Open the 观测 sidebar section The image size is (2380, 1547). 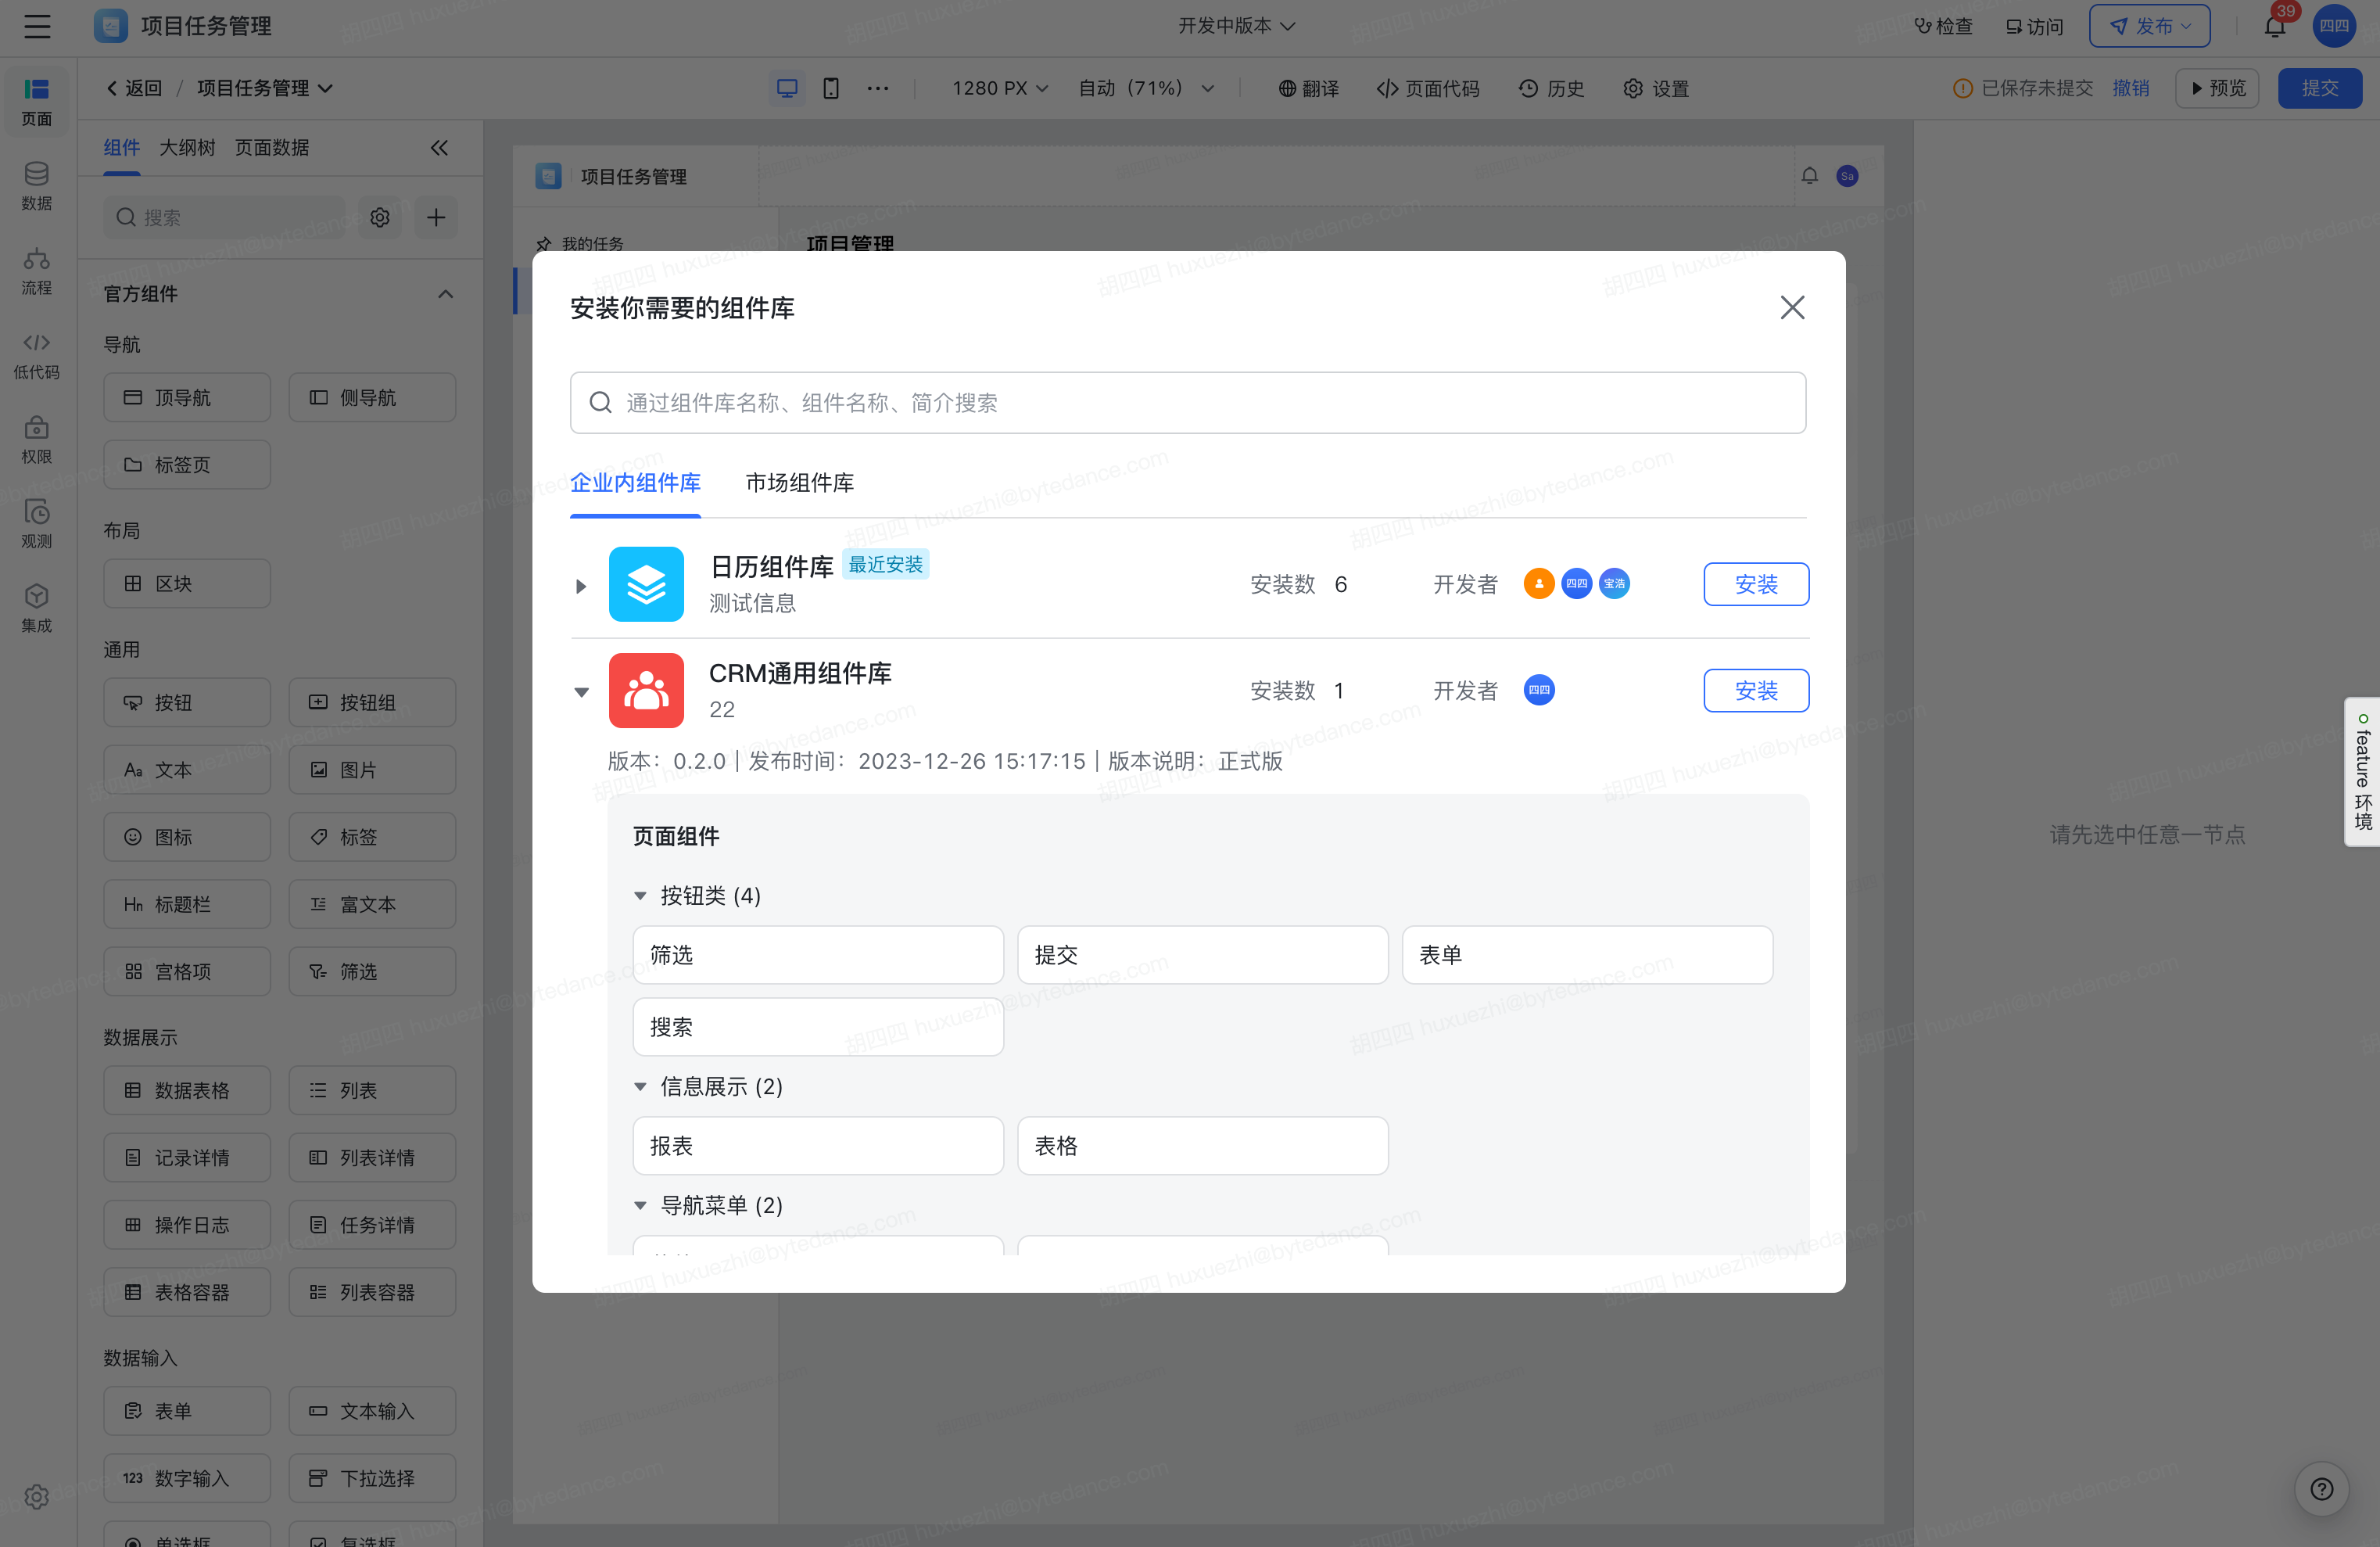[37, 525]
